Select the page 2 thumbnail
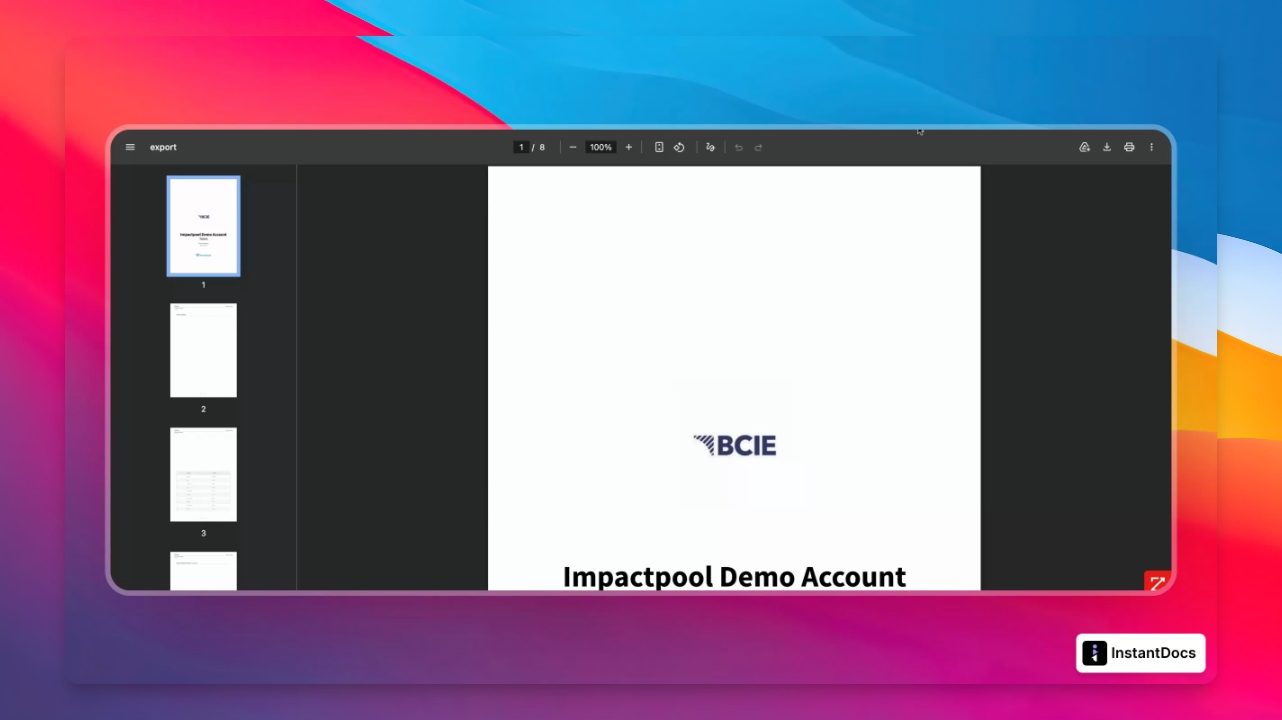 204,350
